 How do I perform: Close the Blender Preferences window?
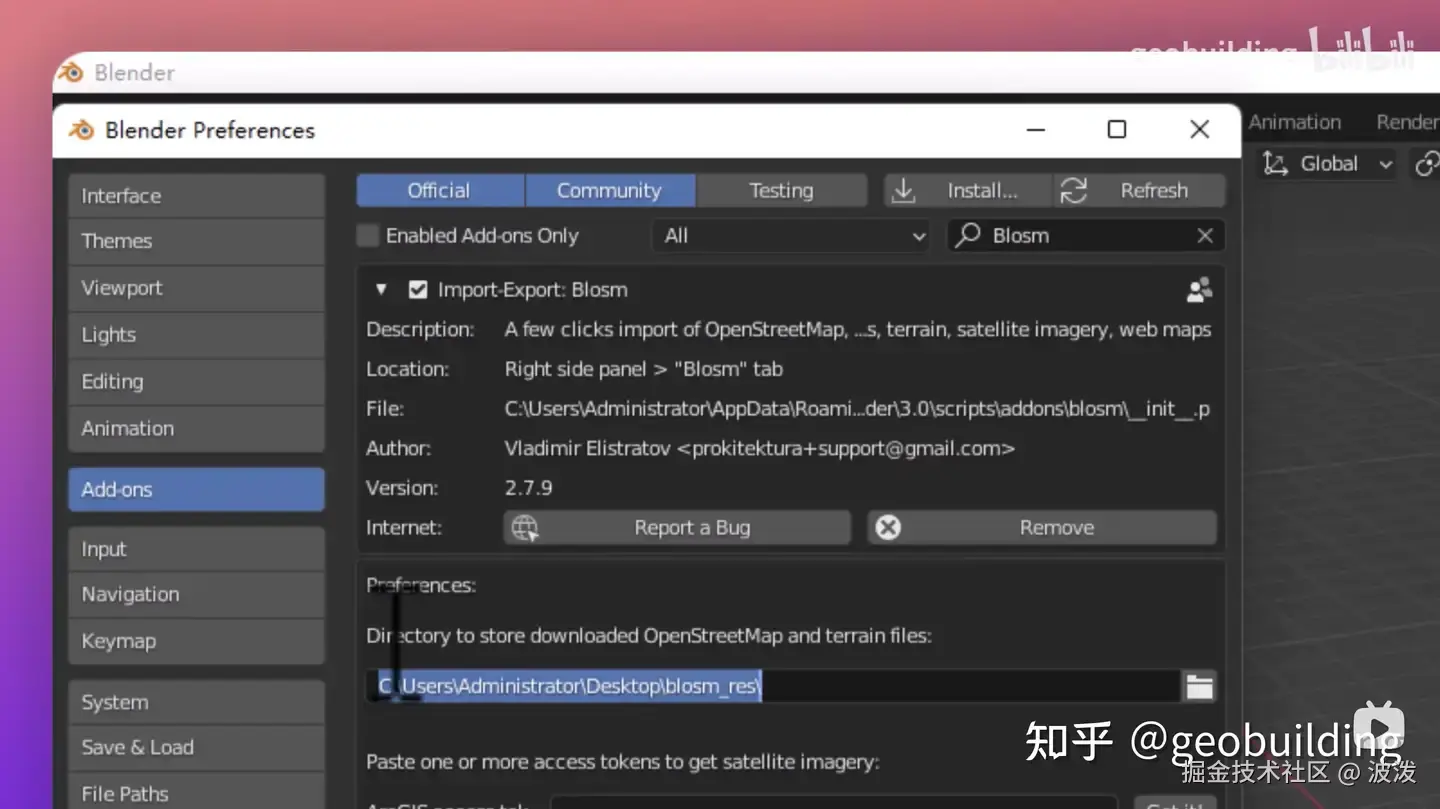pos(1200,129)
